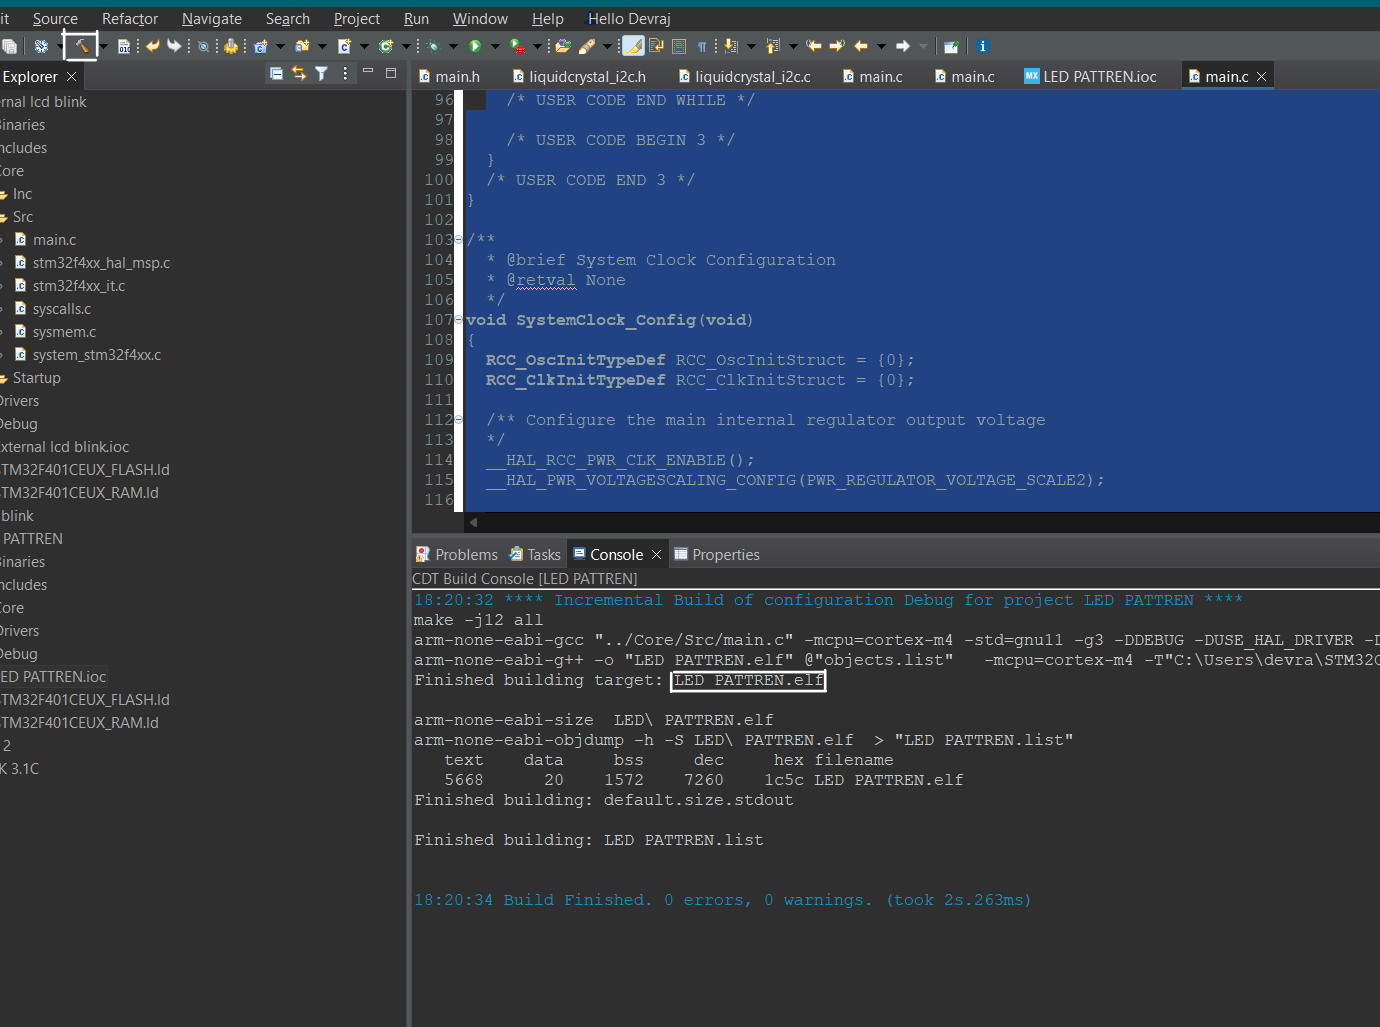
Task: Start debugging with the bug icon
Action: coord(433,46)
